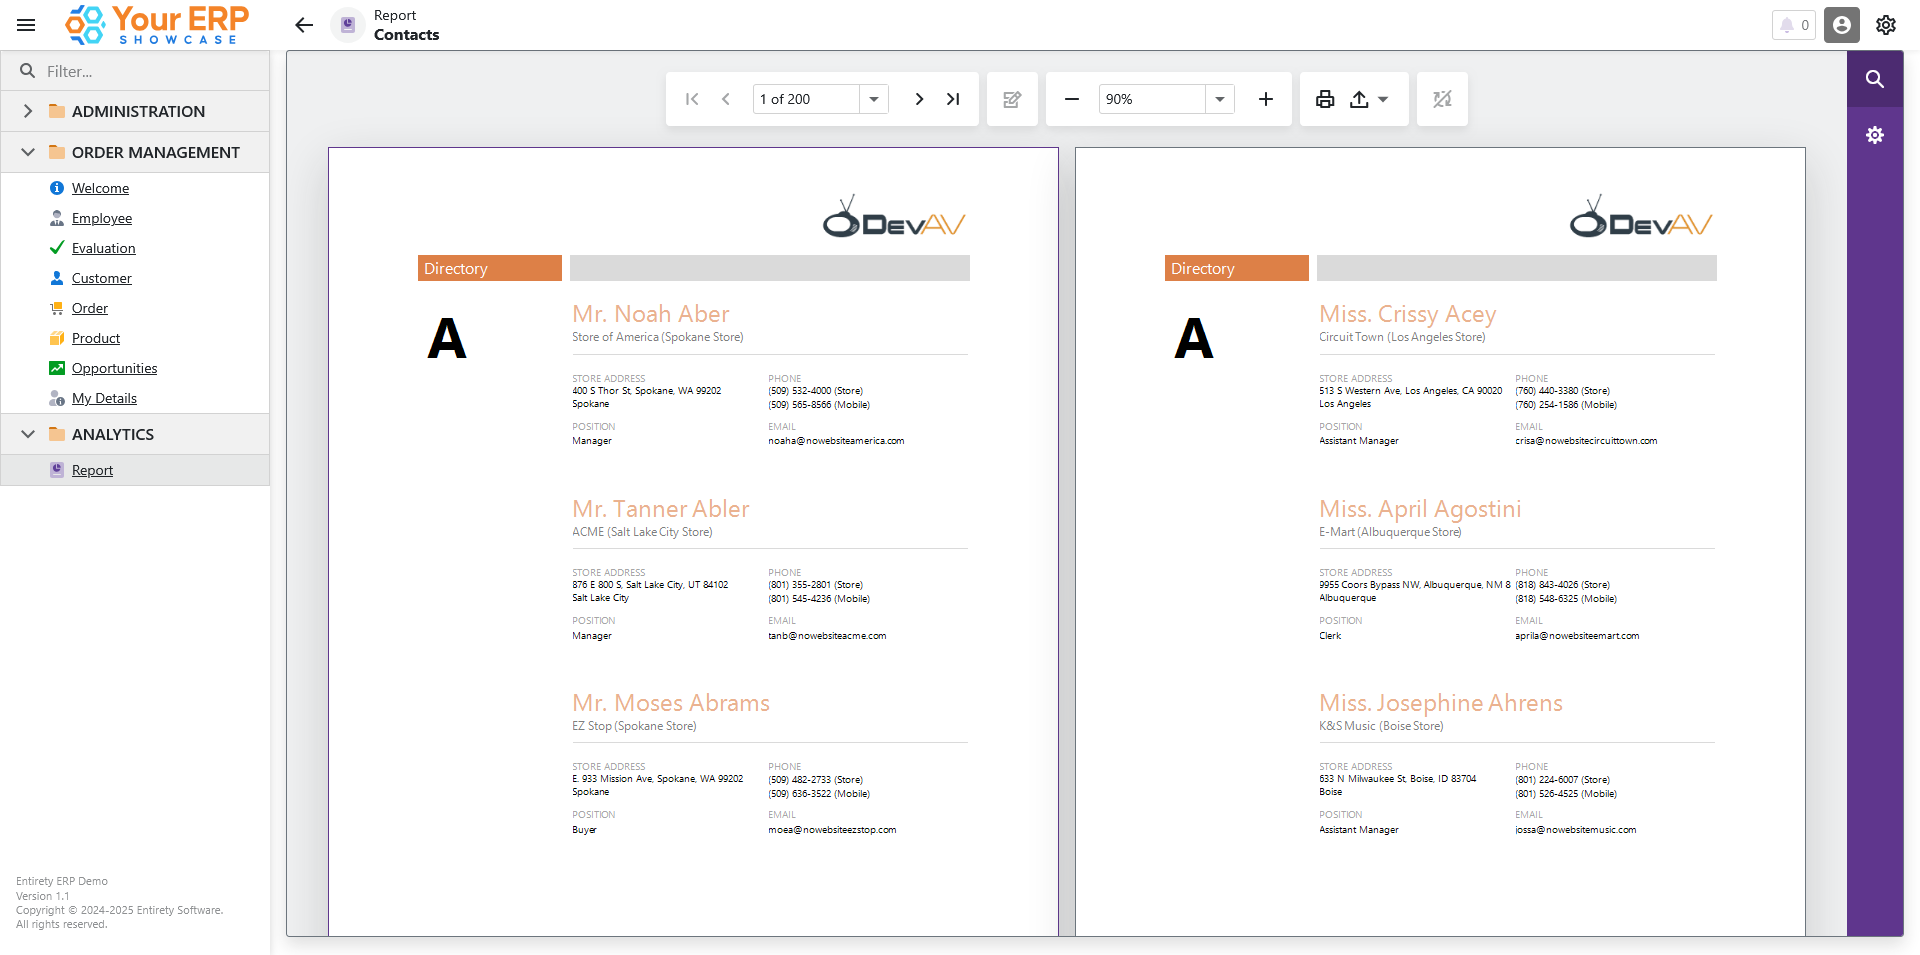1920x955 pixels.
Task: Click the print report icon
Action: [1325, 99]
